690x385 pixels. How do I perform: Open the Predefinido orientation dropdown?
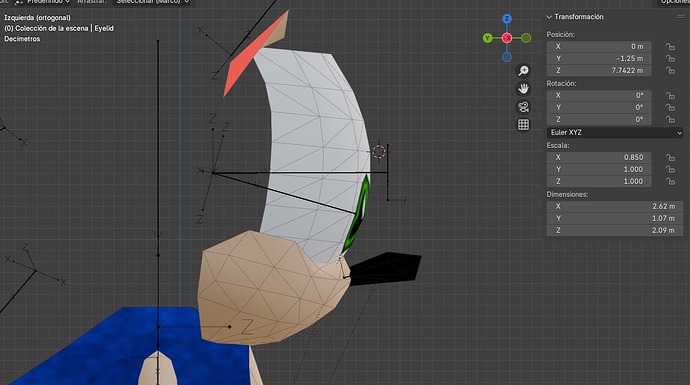point(42,2)
